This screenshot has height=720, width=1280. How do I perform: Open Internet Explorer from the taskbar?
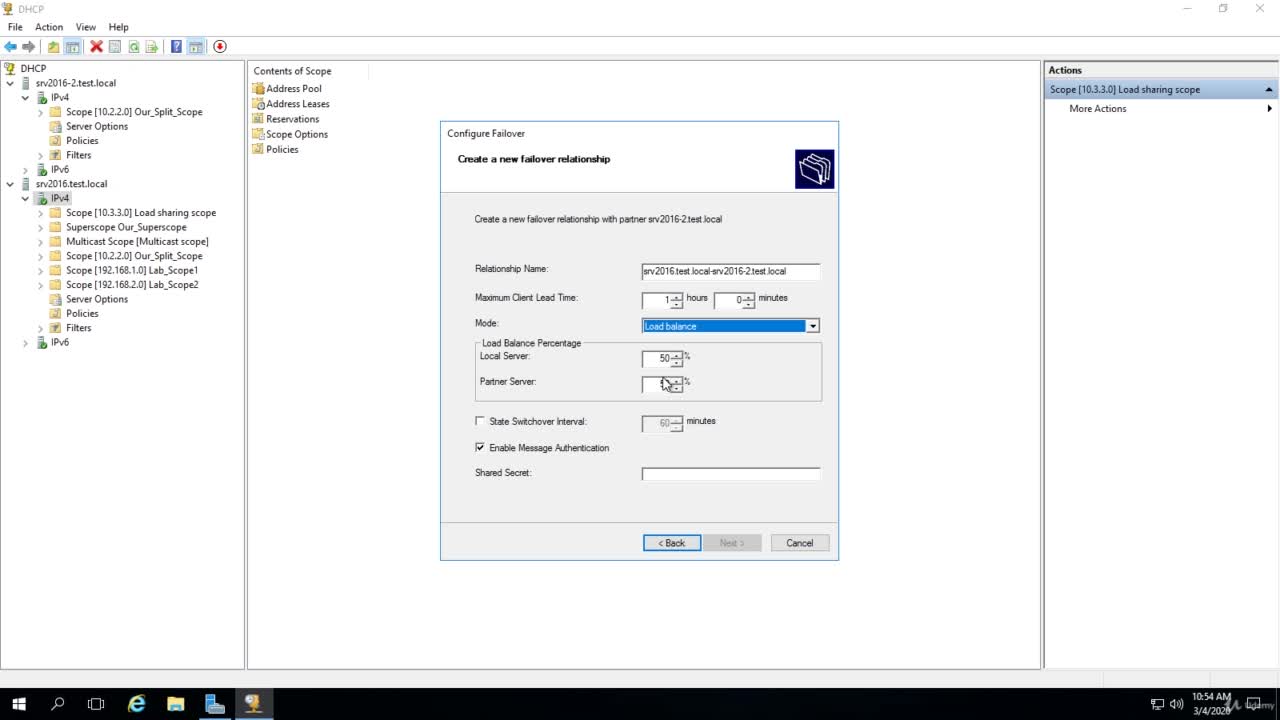click(x=137, y=704)
